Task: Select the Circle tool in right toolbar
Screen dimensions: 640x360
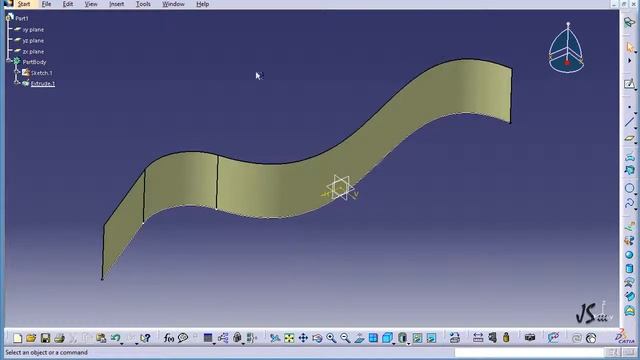Action: point(629,188)
